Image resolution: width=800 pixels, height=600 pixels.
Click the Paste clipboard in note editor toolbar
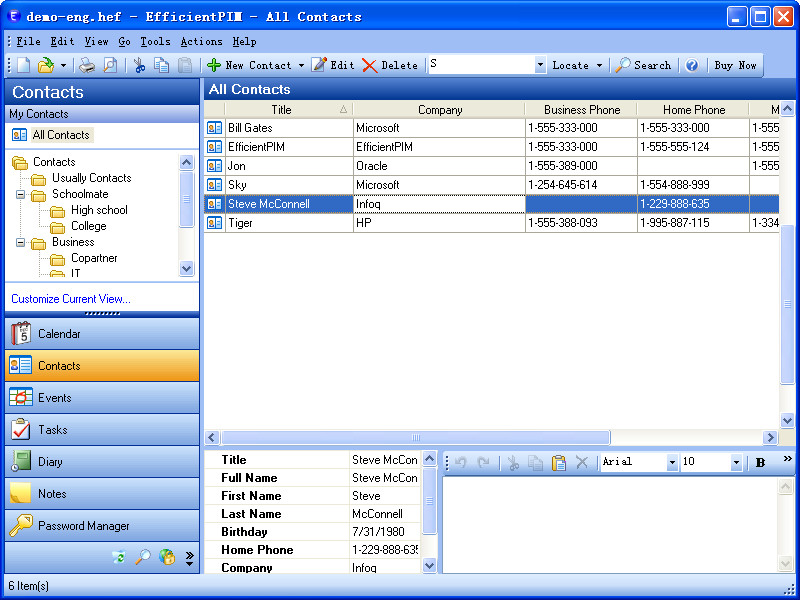pos(559,462)
